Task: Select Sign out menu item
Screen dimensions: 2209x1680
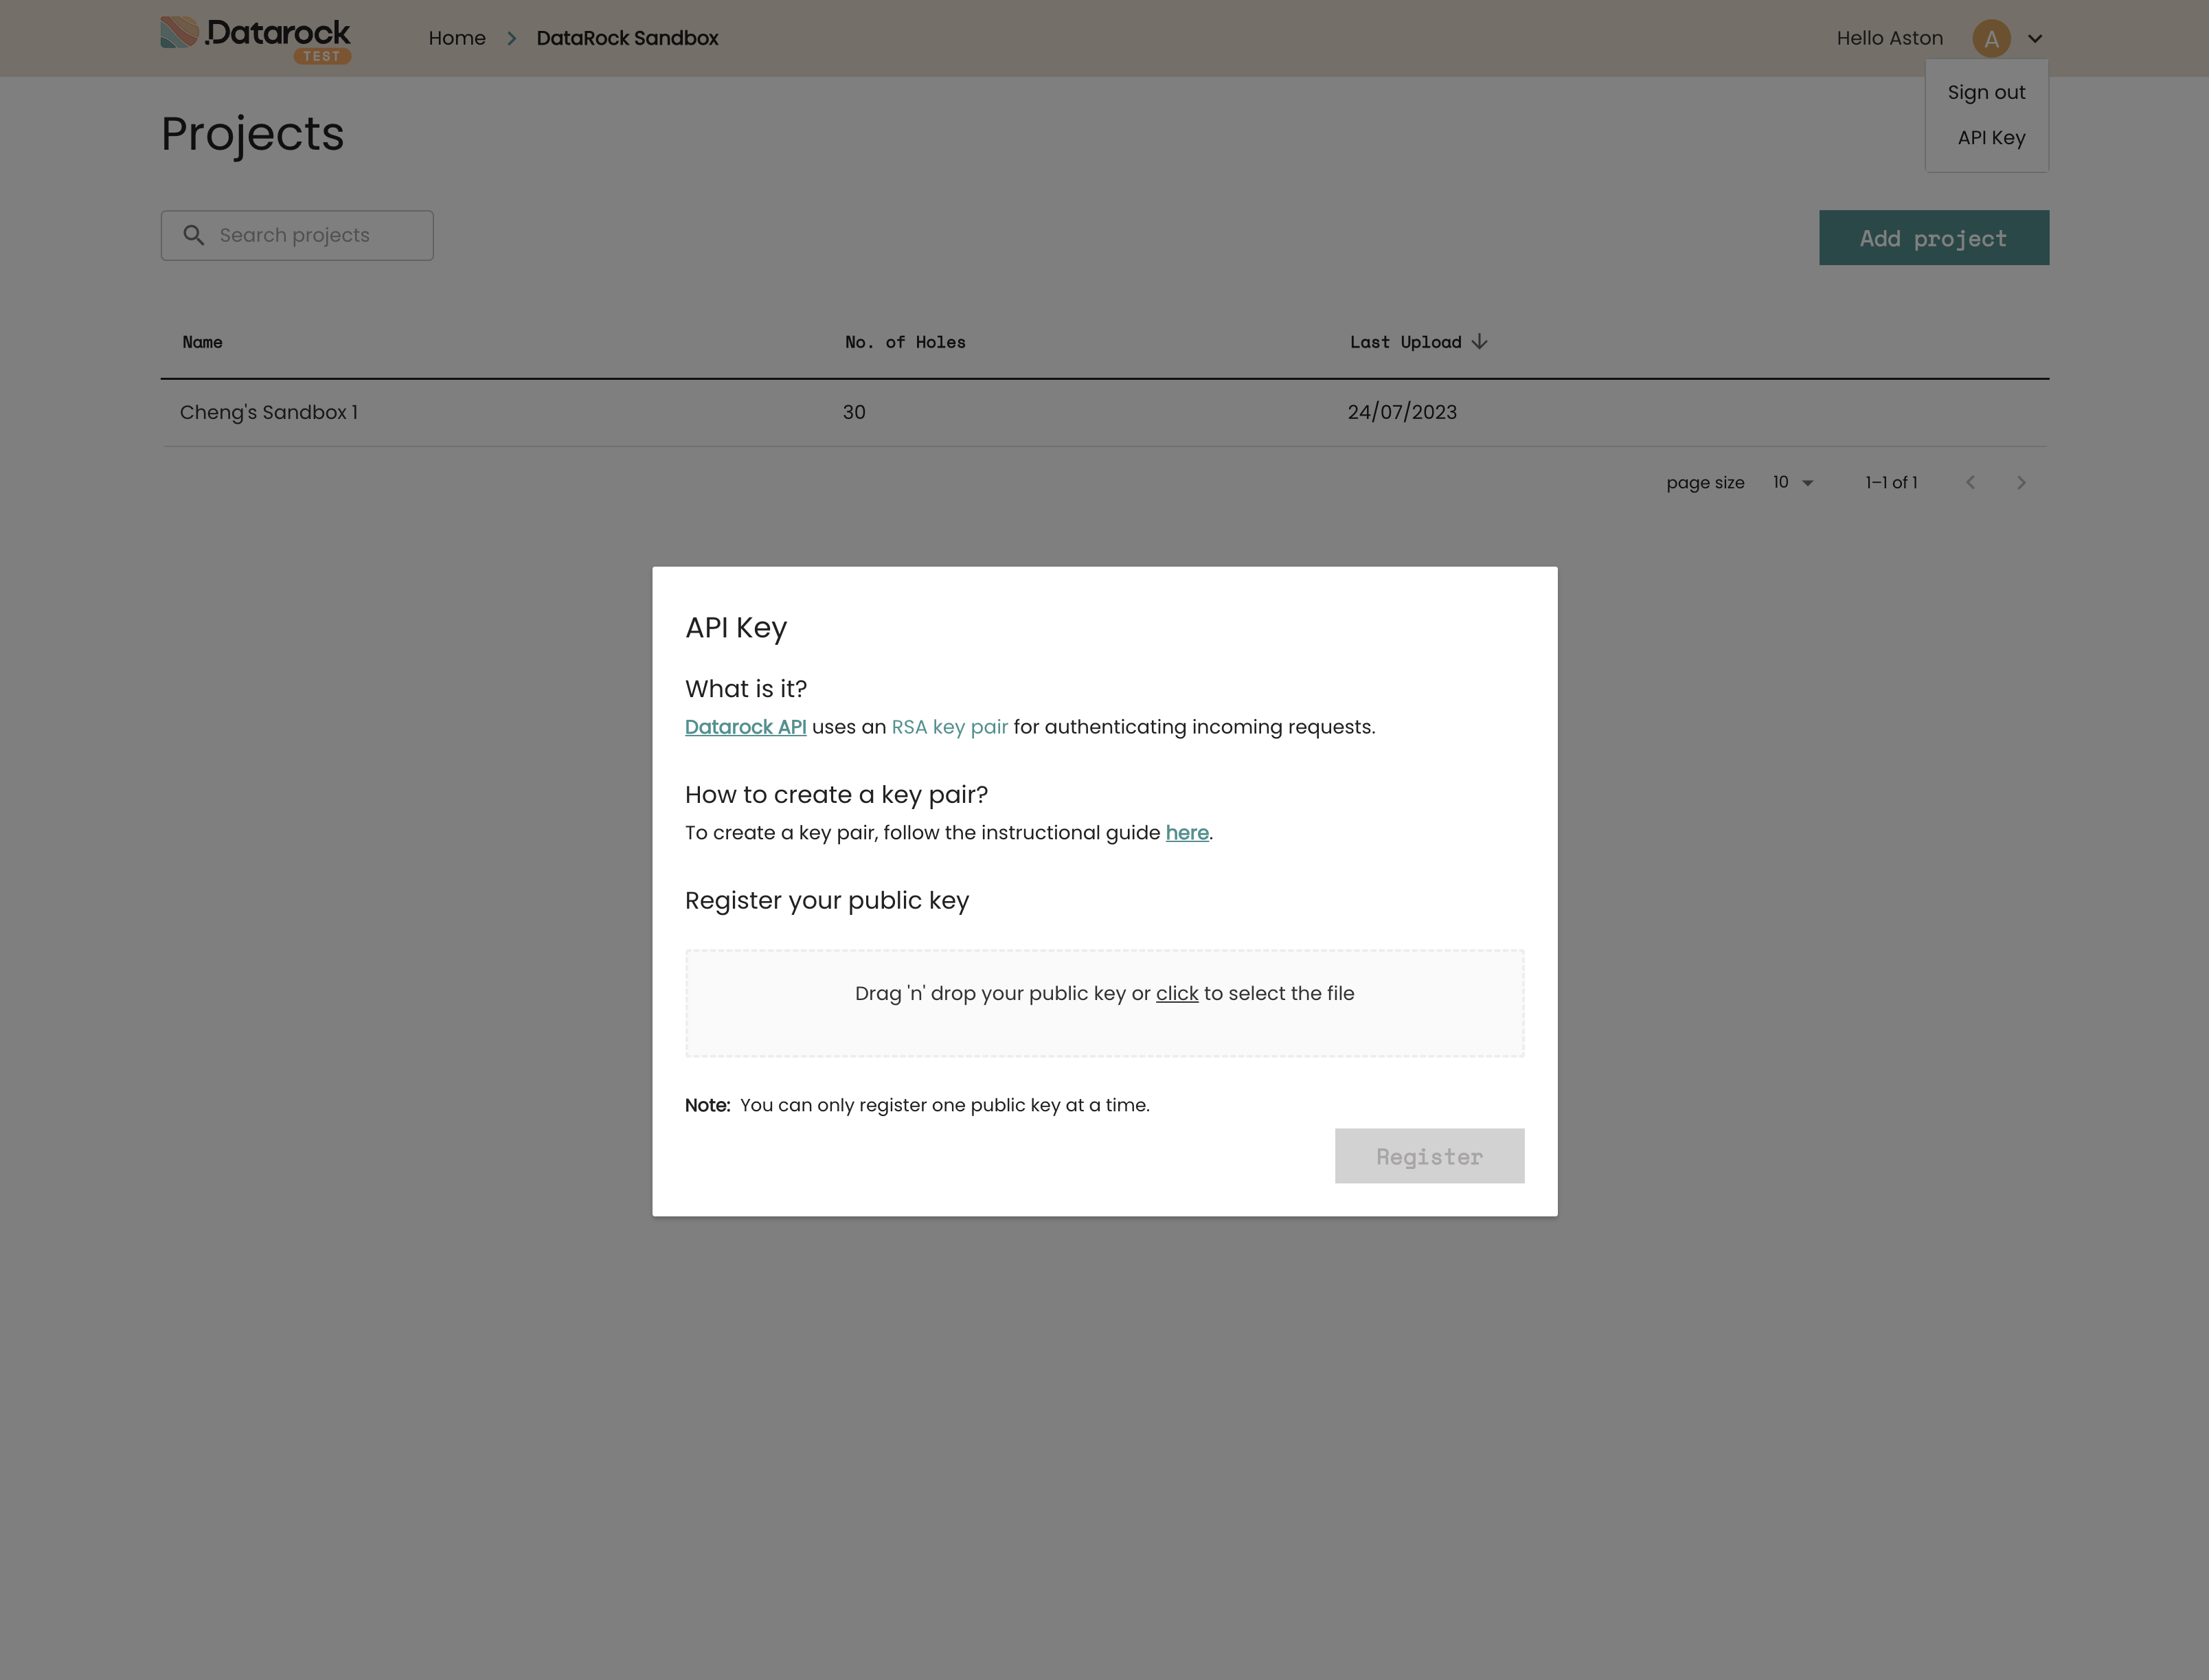Action: point(1985,92)
